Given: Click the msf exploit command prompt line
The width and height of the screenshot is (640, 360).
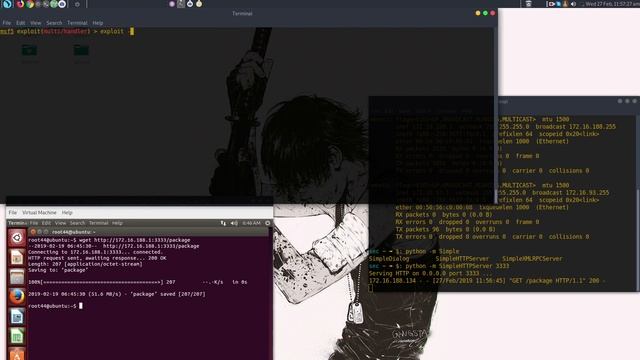Looking at the screenshot, I should click(67, 31).
